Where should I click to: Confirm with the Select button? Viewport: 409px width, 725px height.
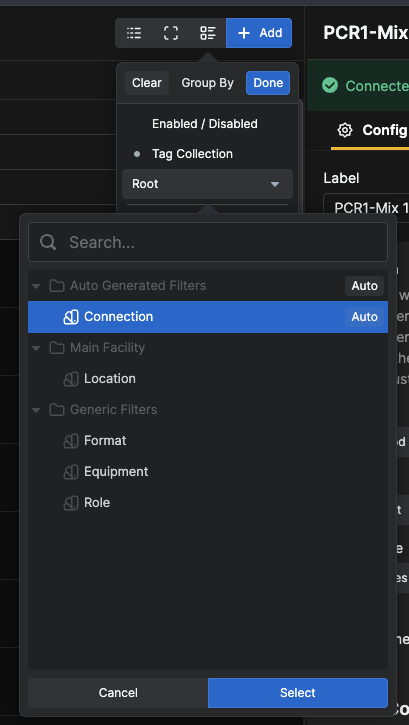298,693
